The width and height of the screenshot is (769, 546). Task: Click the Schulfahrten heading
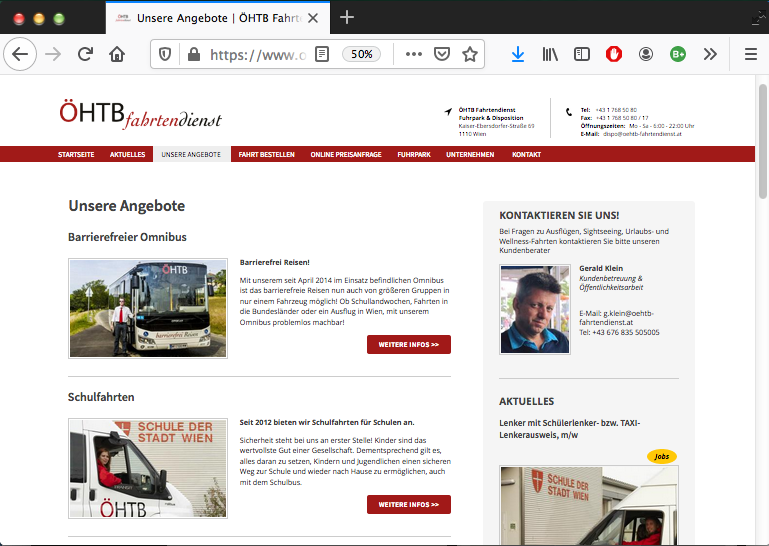(x=101, y=397)
